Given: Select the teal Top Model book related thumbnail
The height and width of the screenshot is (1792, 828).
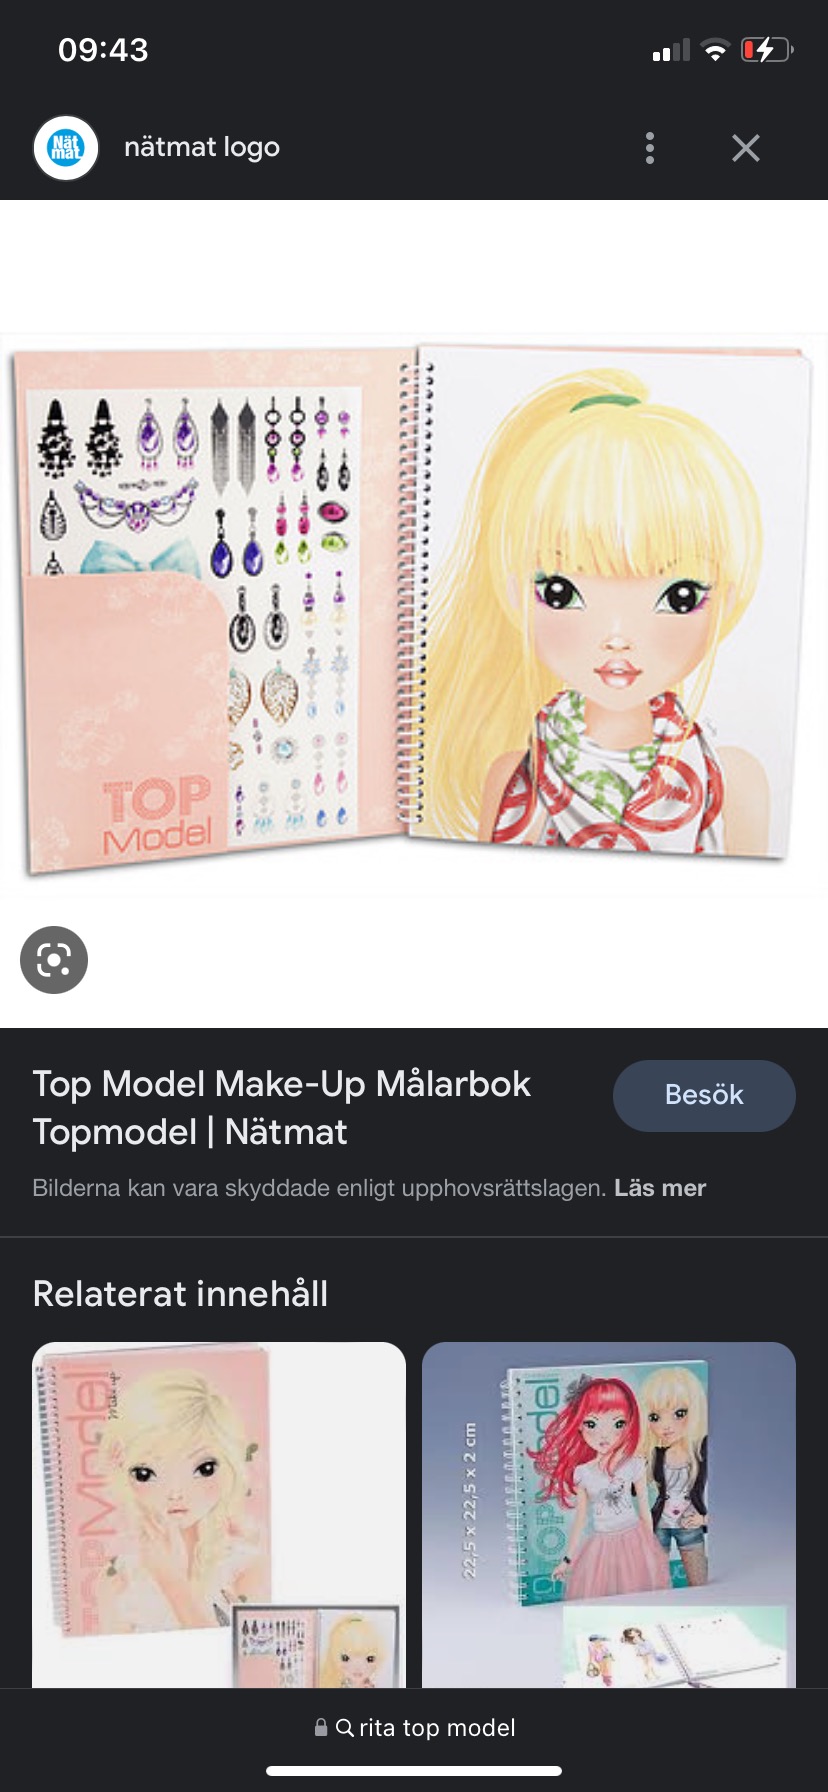Looking at the screenshot, I should point(608,1515).
